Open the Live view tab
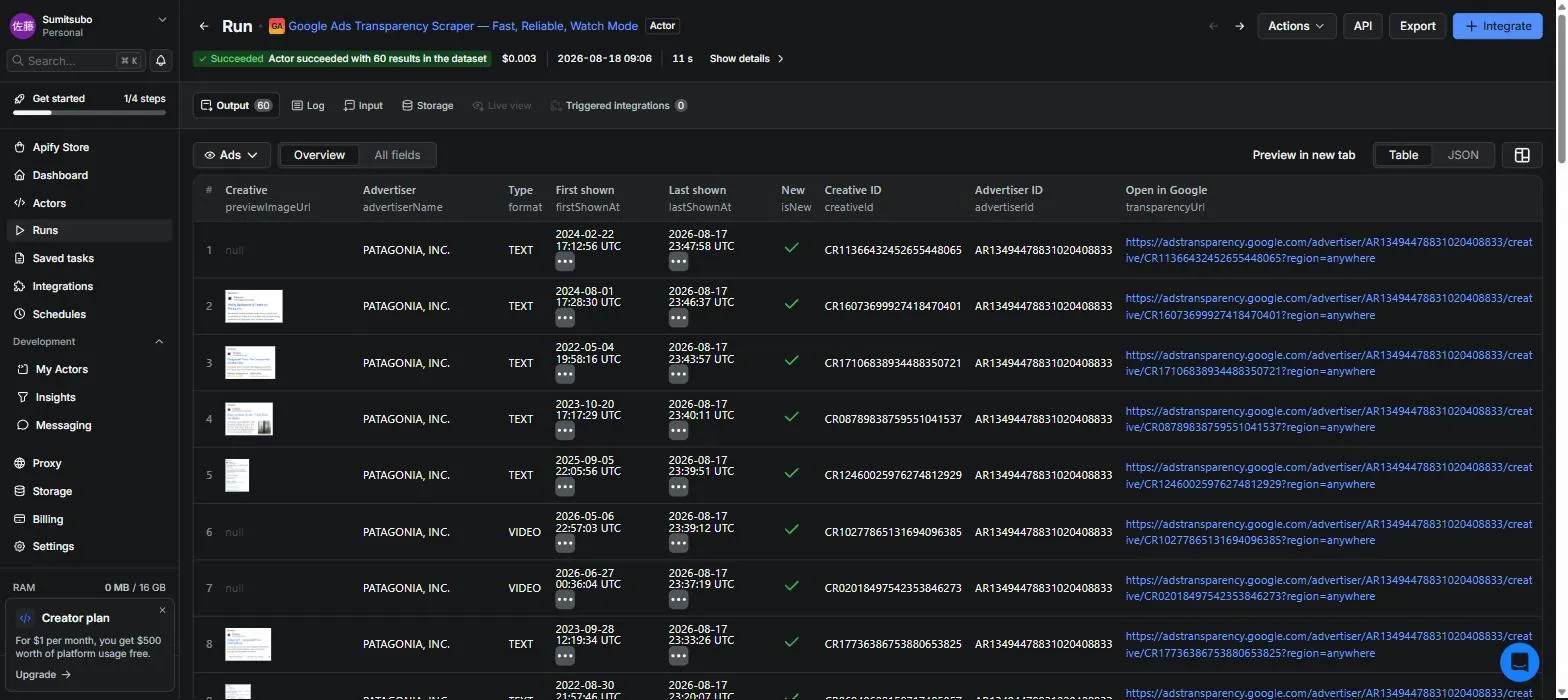Image resolution: width=1568 pixels, height=700 pixels. coord(502,105)
